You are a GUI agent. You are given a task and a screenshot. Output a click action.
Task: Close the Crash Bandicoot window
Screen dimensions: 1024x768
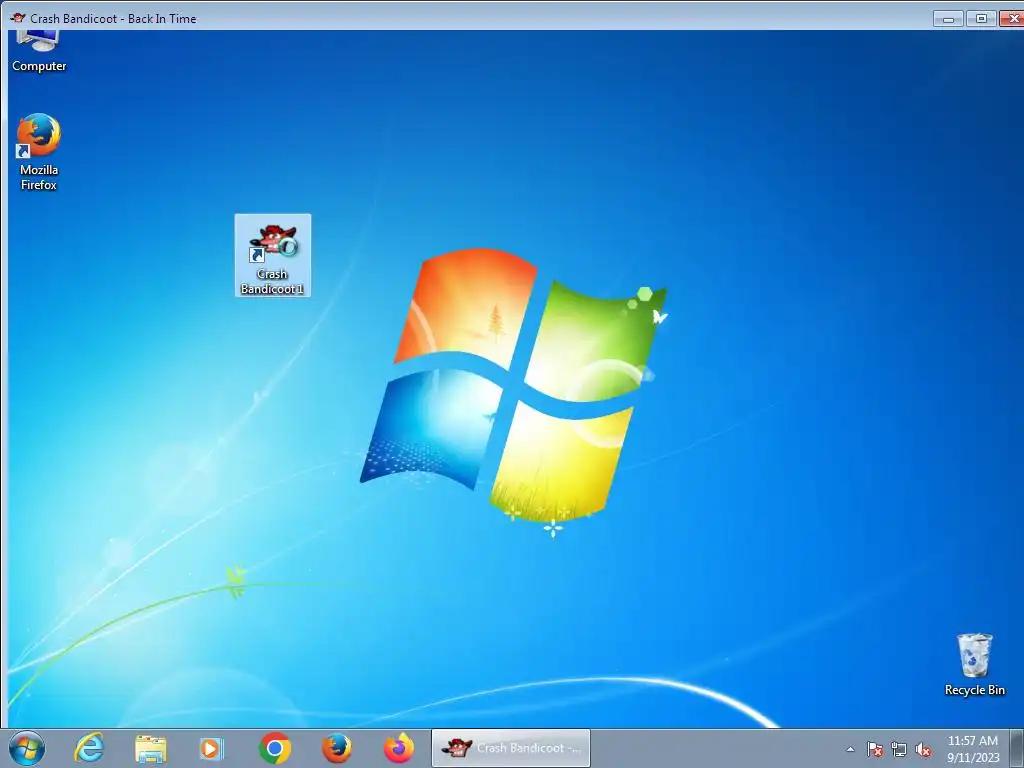[x=1013, y=18]
